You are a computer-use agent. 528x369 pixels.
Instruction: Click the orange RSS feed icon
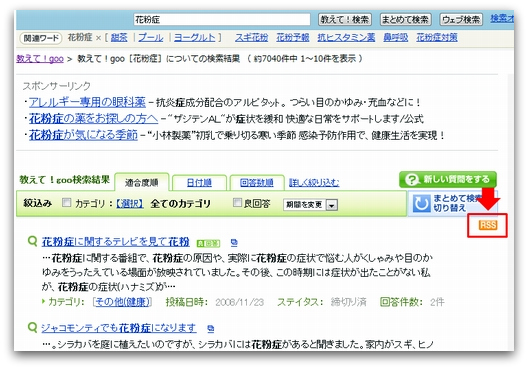coord(488,225)
